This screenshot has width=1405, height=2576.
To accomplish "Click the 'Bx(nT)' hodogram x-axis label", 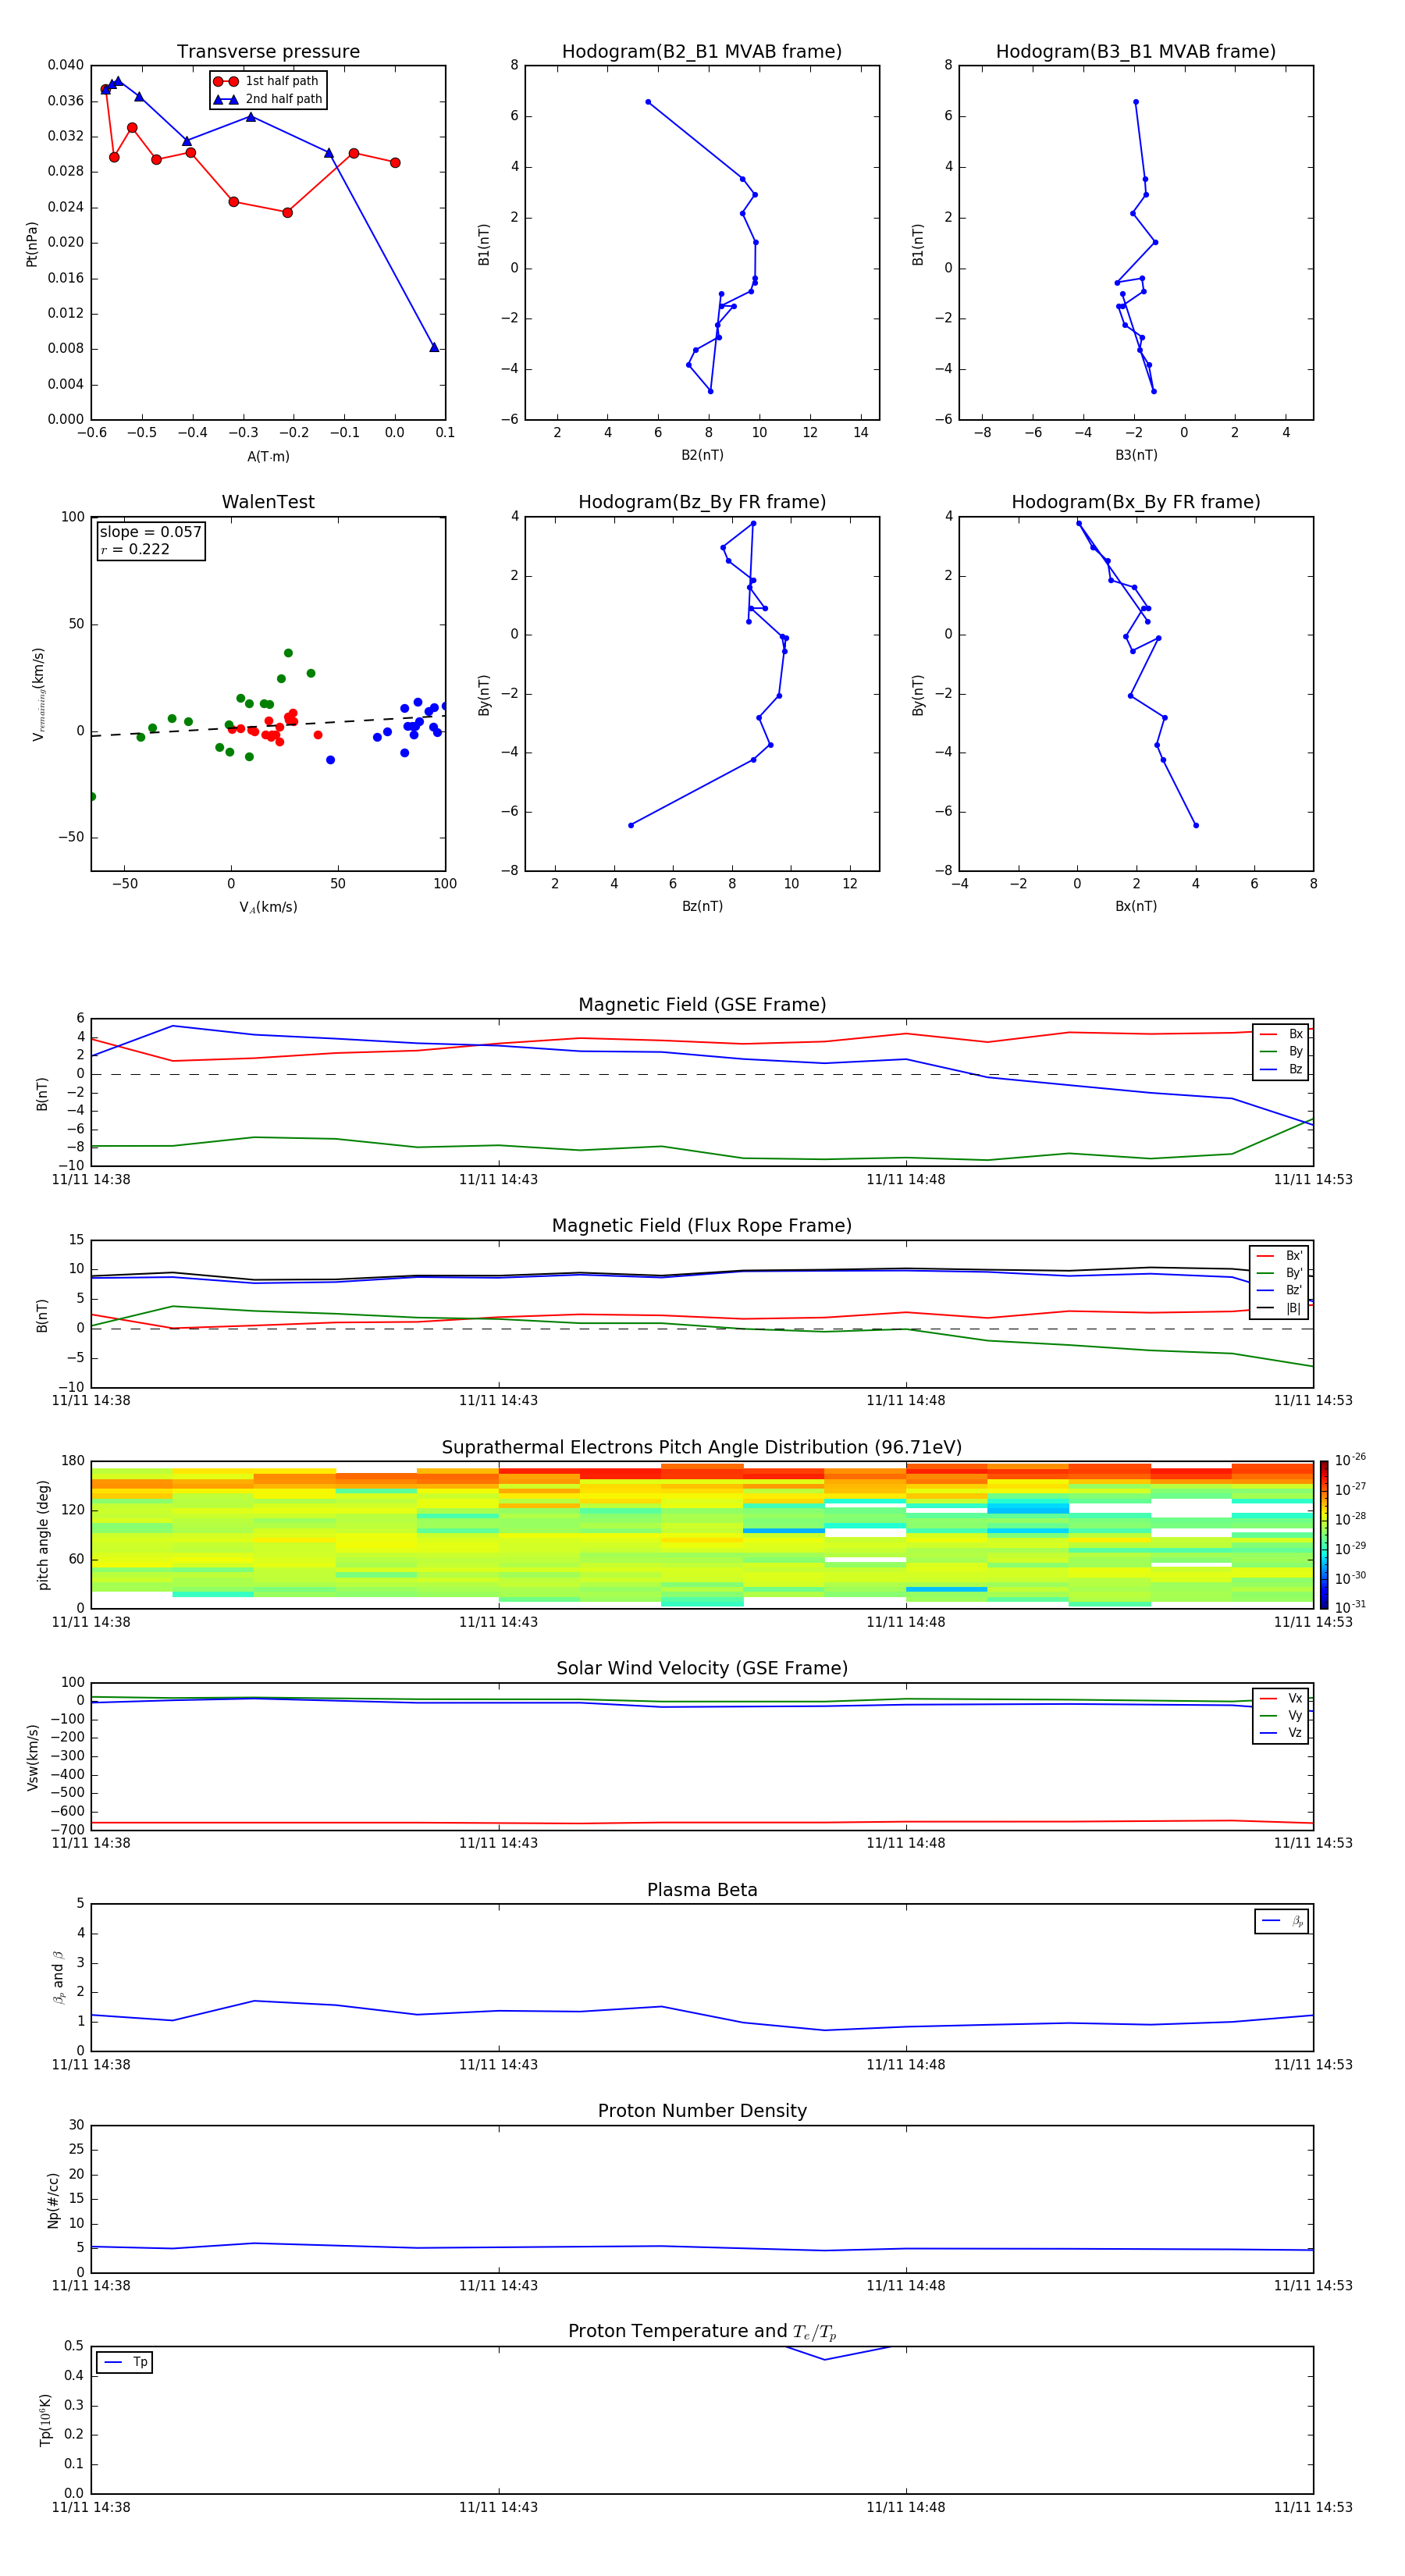I will click(1136, 906).
